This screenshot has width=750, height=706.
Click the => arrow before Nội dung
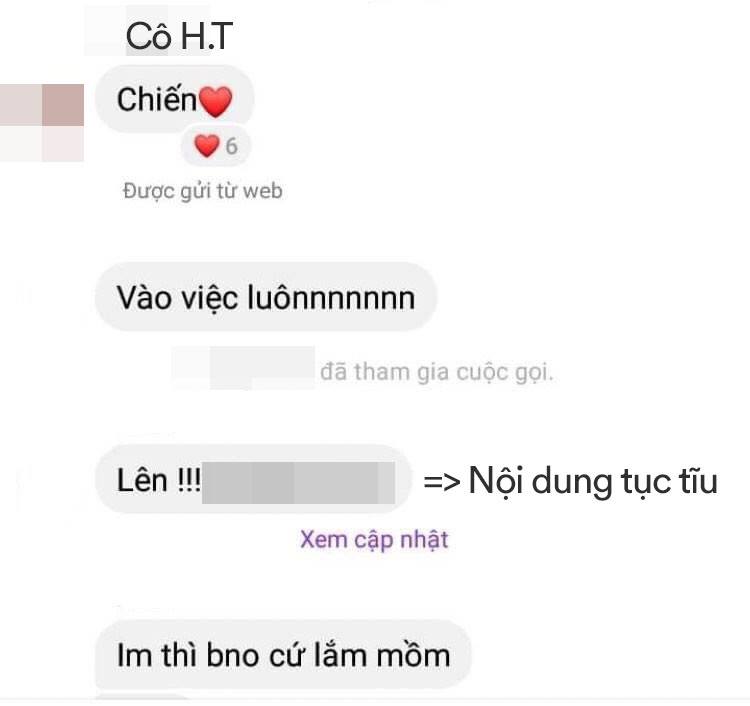click(x=442, y=482)
